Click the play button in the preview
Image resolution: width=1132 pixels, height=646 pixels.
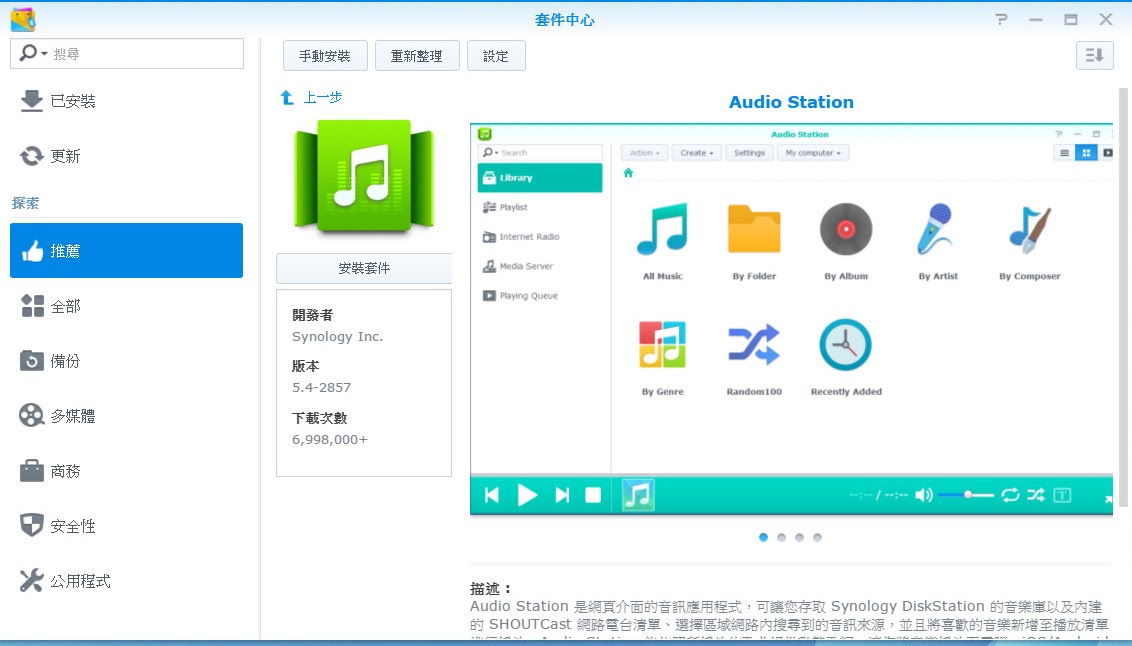tap(527, 495)
